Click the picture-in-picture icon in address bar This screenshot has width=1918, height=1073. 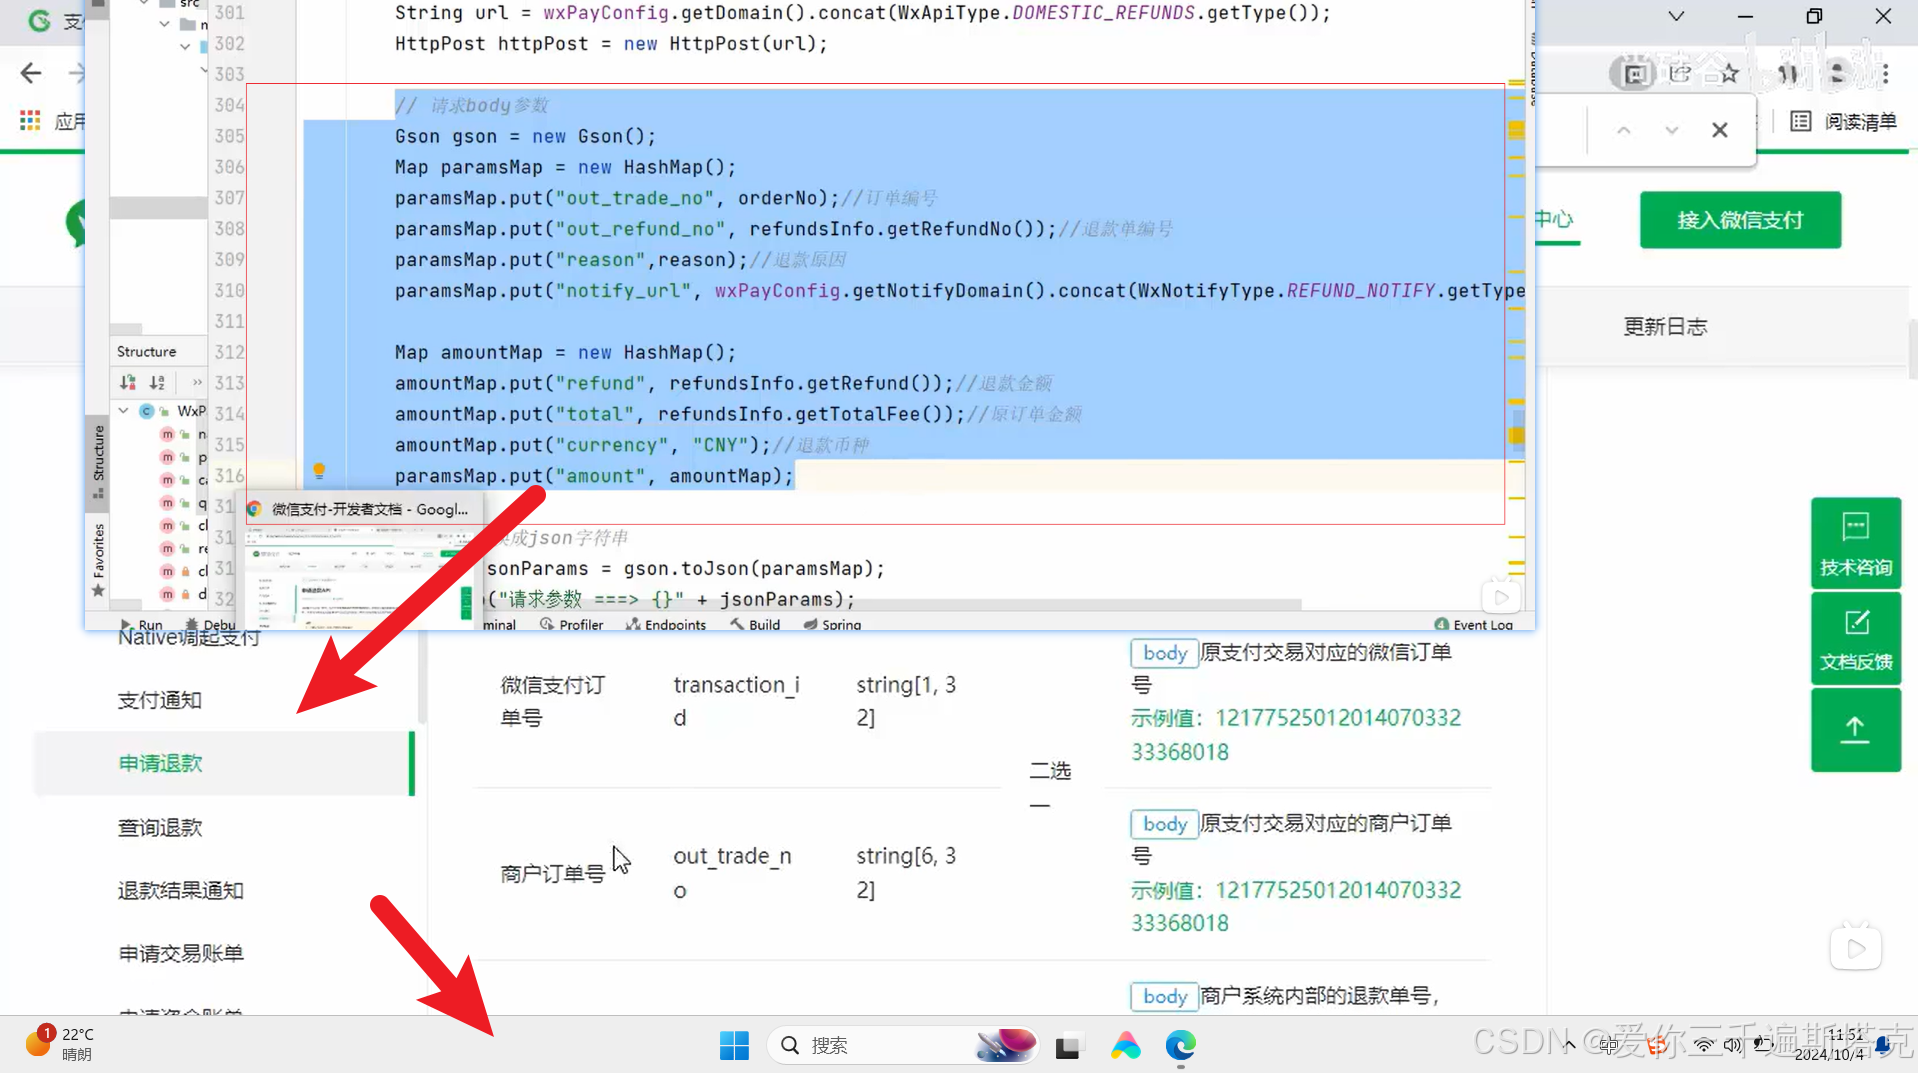pos(1635,73)
